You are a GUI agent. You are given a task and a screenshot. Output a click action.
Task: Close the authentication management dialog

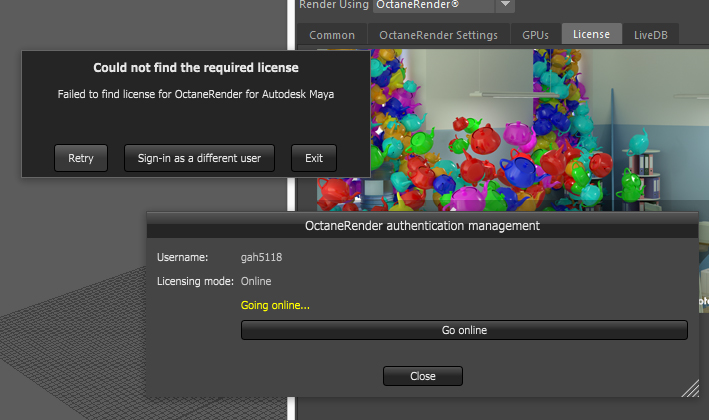click(x=423, y=376)
